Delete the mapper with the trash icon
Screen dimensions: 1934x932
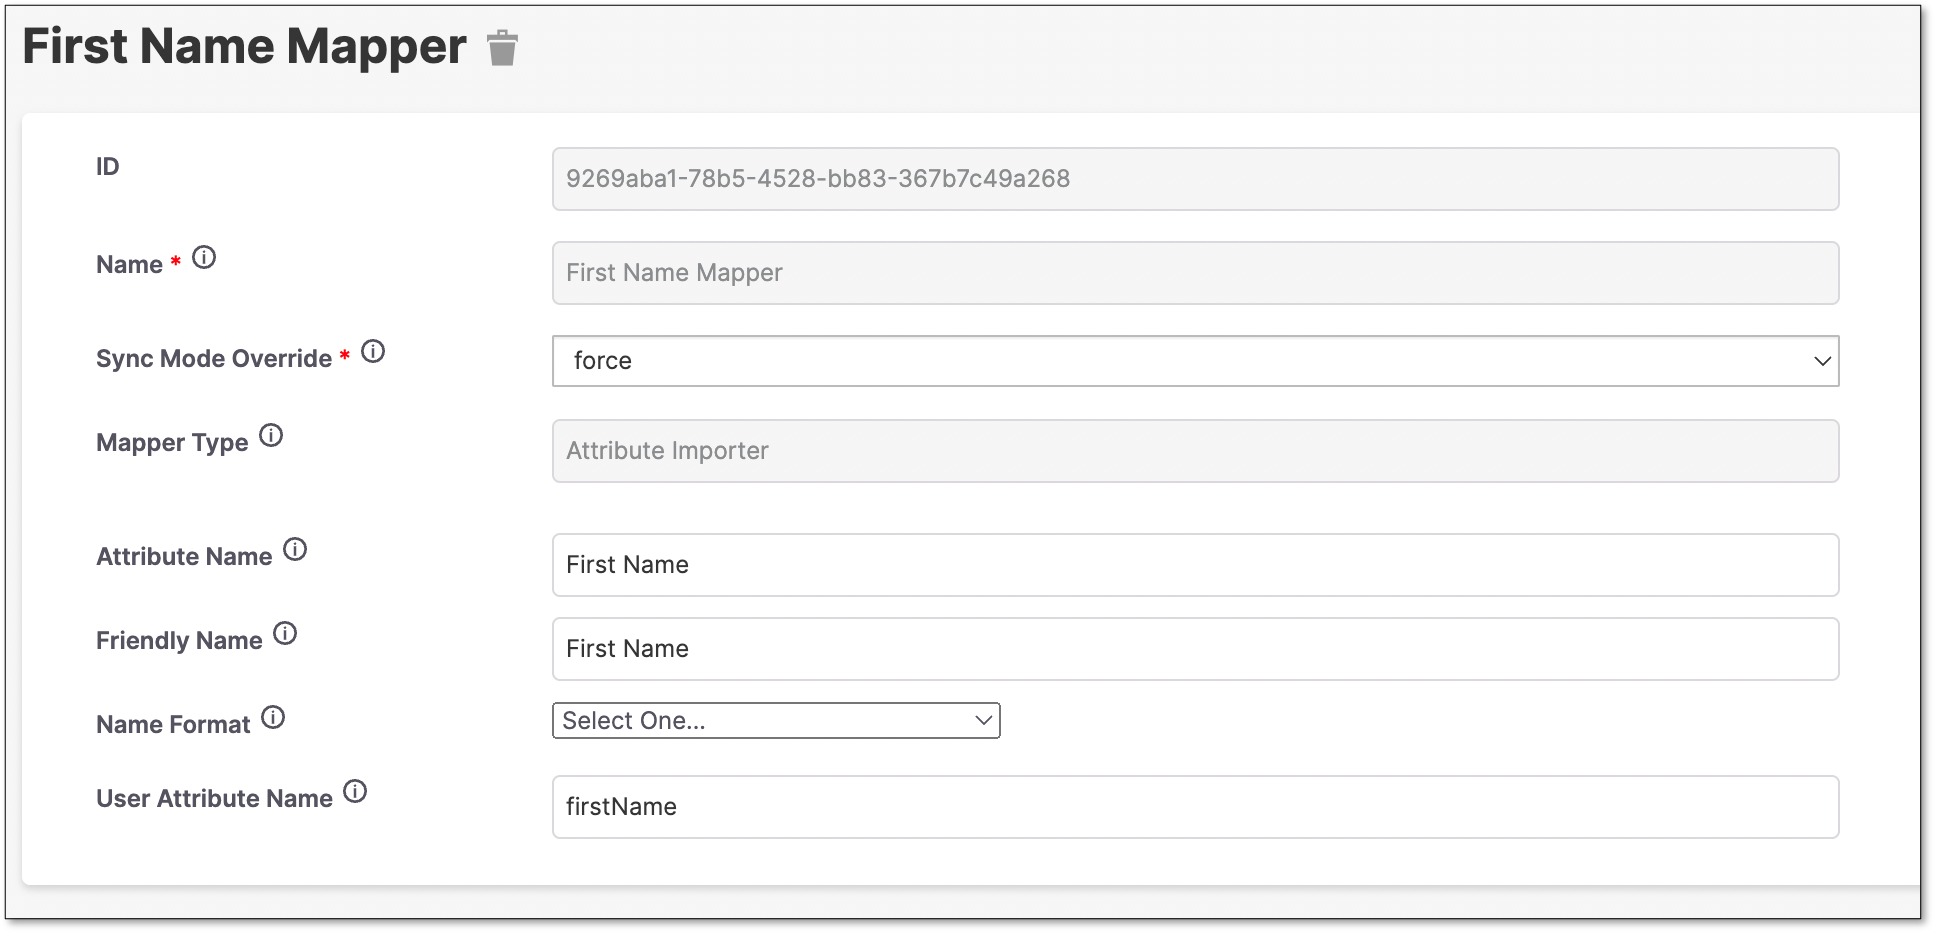(x=502, y=47)
